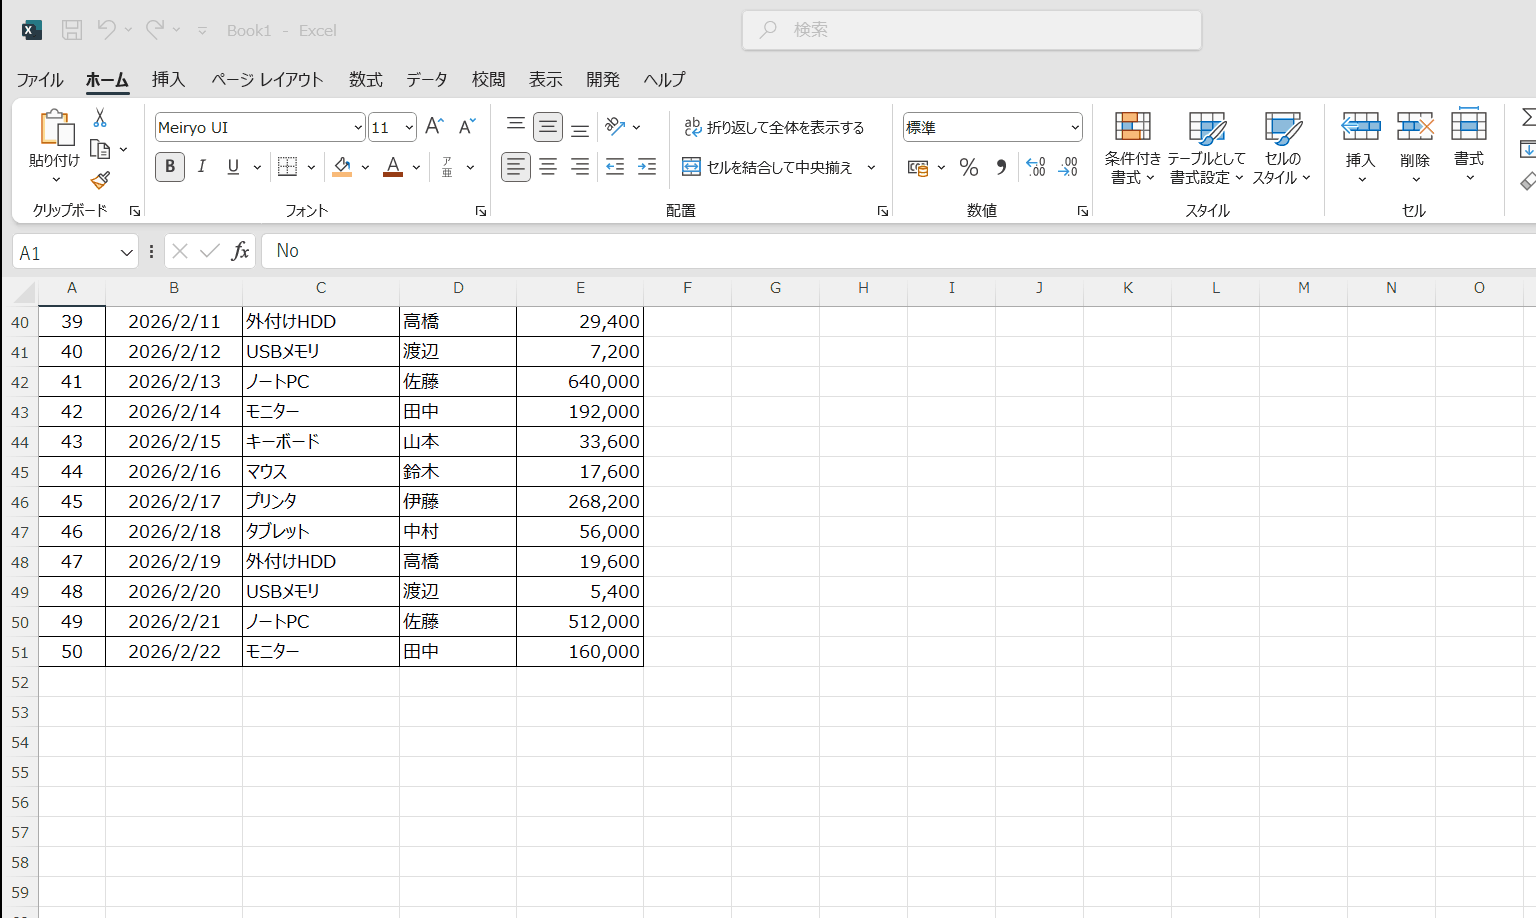
Task: Toggle align left
Action: click(x=516, y=167)
